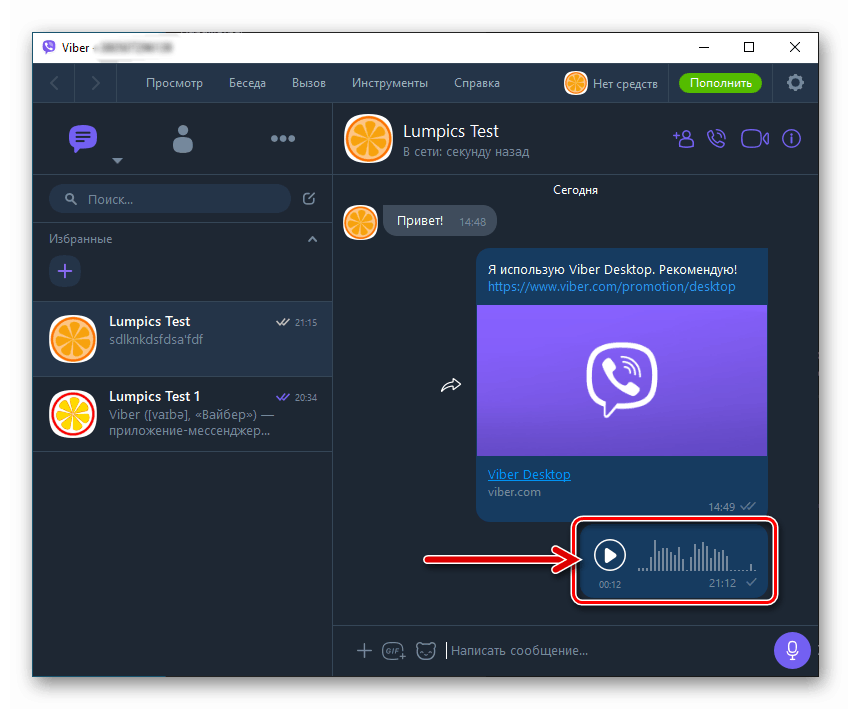Click the plus attach file icon
This screenshot has height=709, width=851.
(x=364, y=650)
